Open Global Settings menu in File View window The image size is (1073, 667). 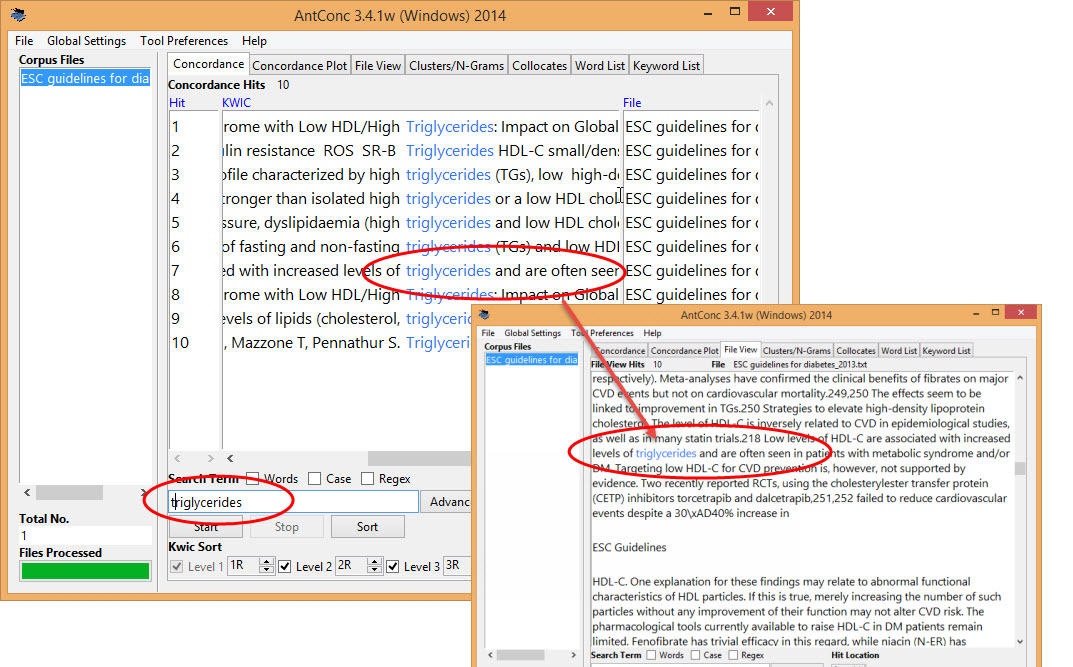[532, 333]
